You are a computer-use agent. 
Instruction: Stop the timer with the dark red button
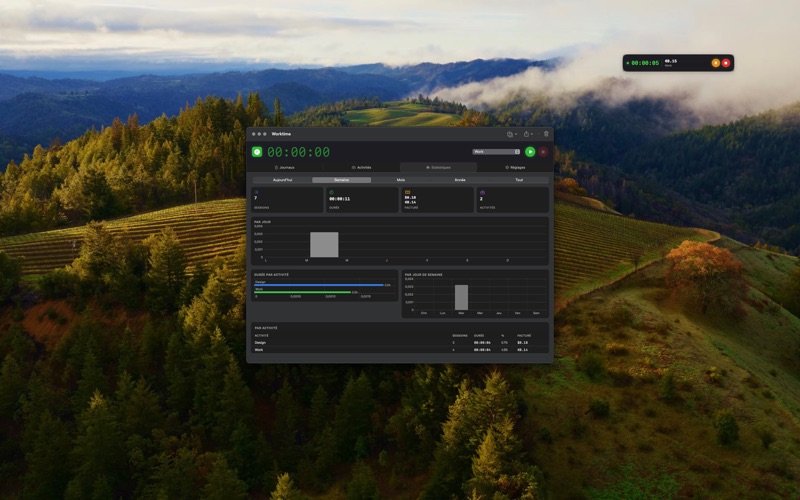[x=543, y=152]
